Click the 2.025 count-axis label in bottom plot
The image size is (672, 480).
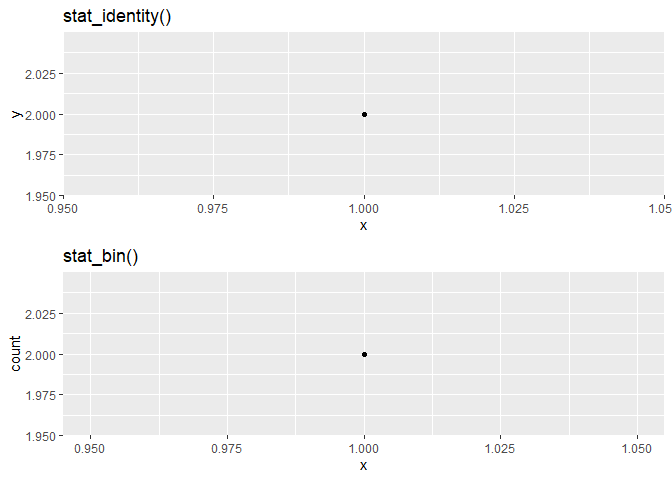tap(40, 315)
